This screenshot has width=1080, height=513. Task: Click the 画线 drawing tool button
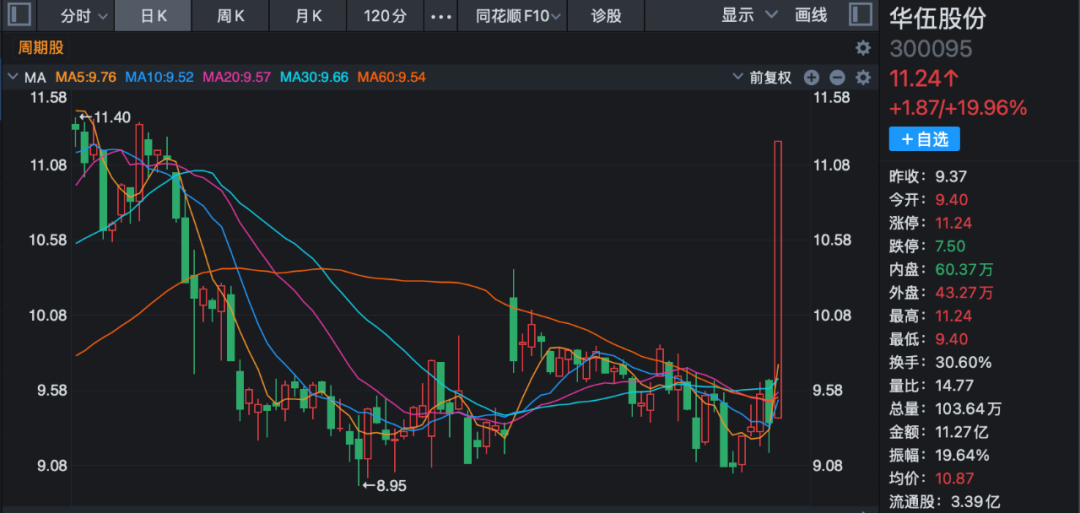(x=811, y=15)
